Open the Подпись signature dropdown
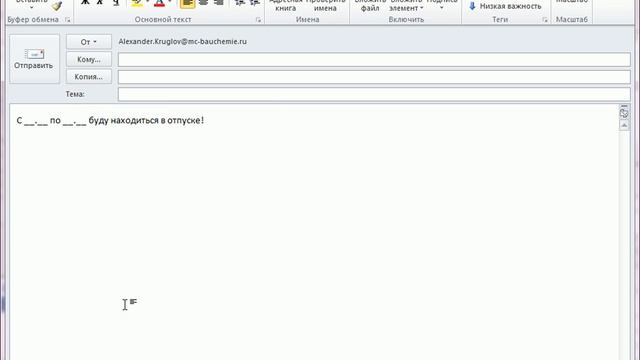Image resolution: width=640 pixels, height=360 pixels. [442, 5]
